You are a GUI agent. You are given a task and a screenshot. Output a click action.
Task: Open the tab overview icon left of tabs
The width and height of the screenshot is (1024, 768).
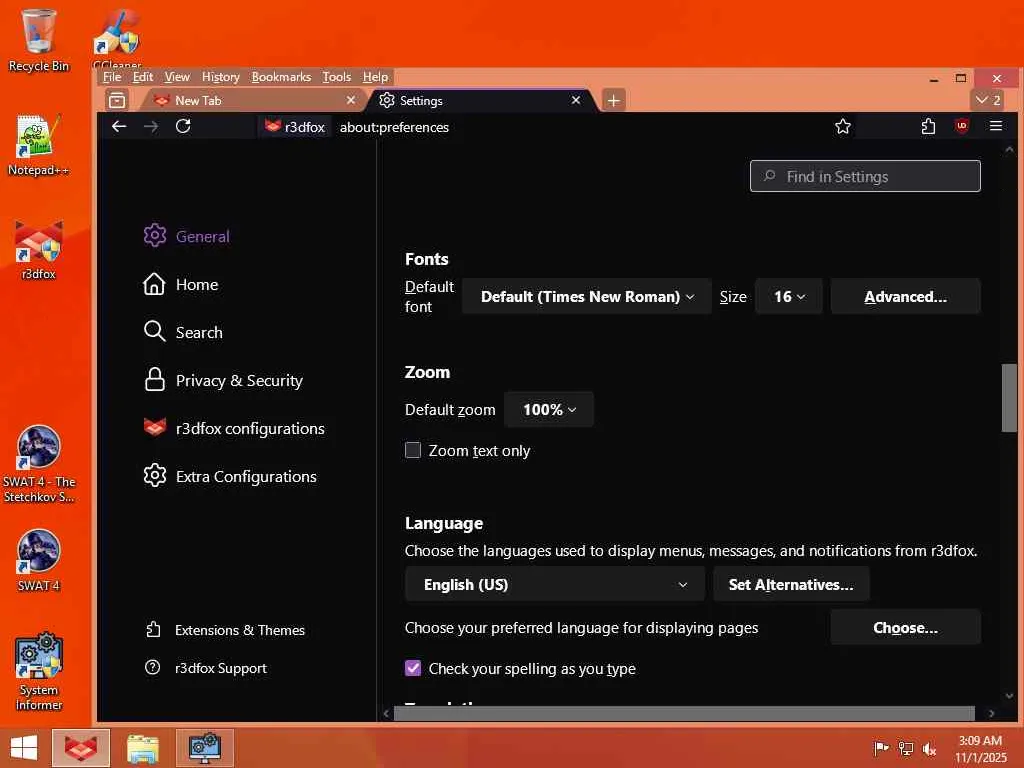(x=117, y=100)
